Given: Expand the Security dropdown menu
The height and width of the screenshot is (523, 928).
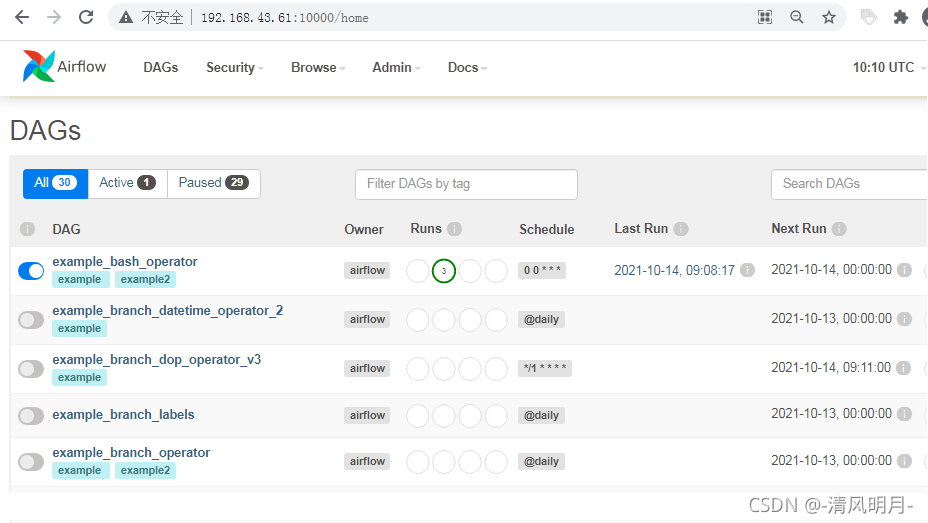Looking at the screenshot, I should pos(234,67).
